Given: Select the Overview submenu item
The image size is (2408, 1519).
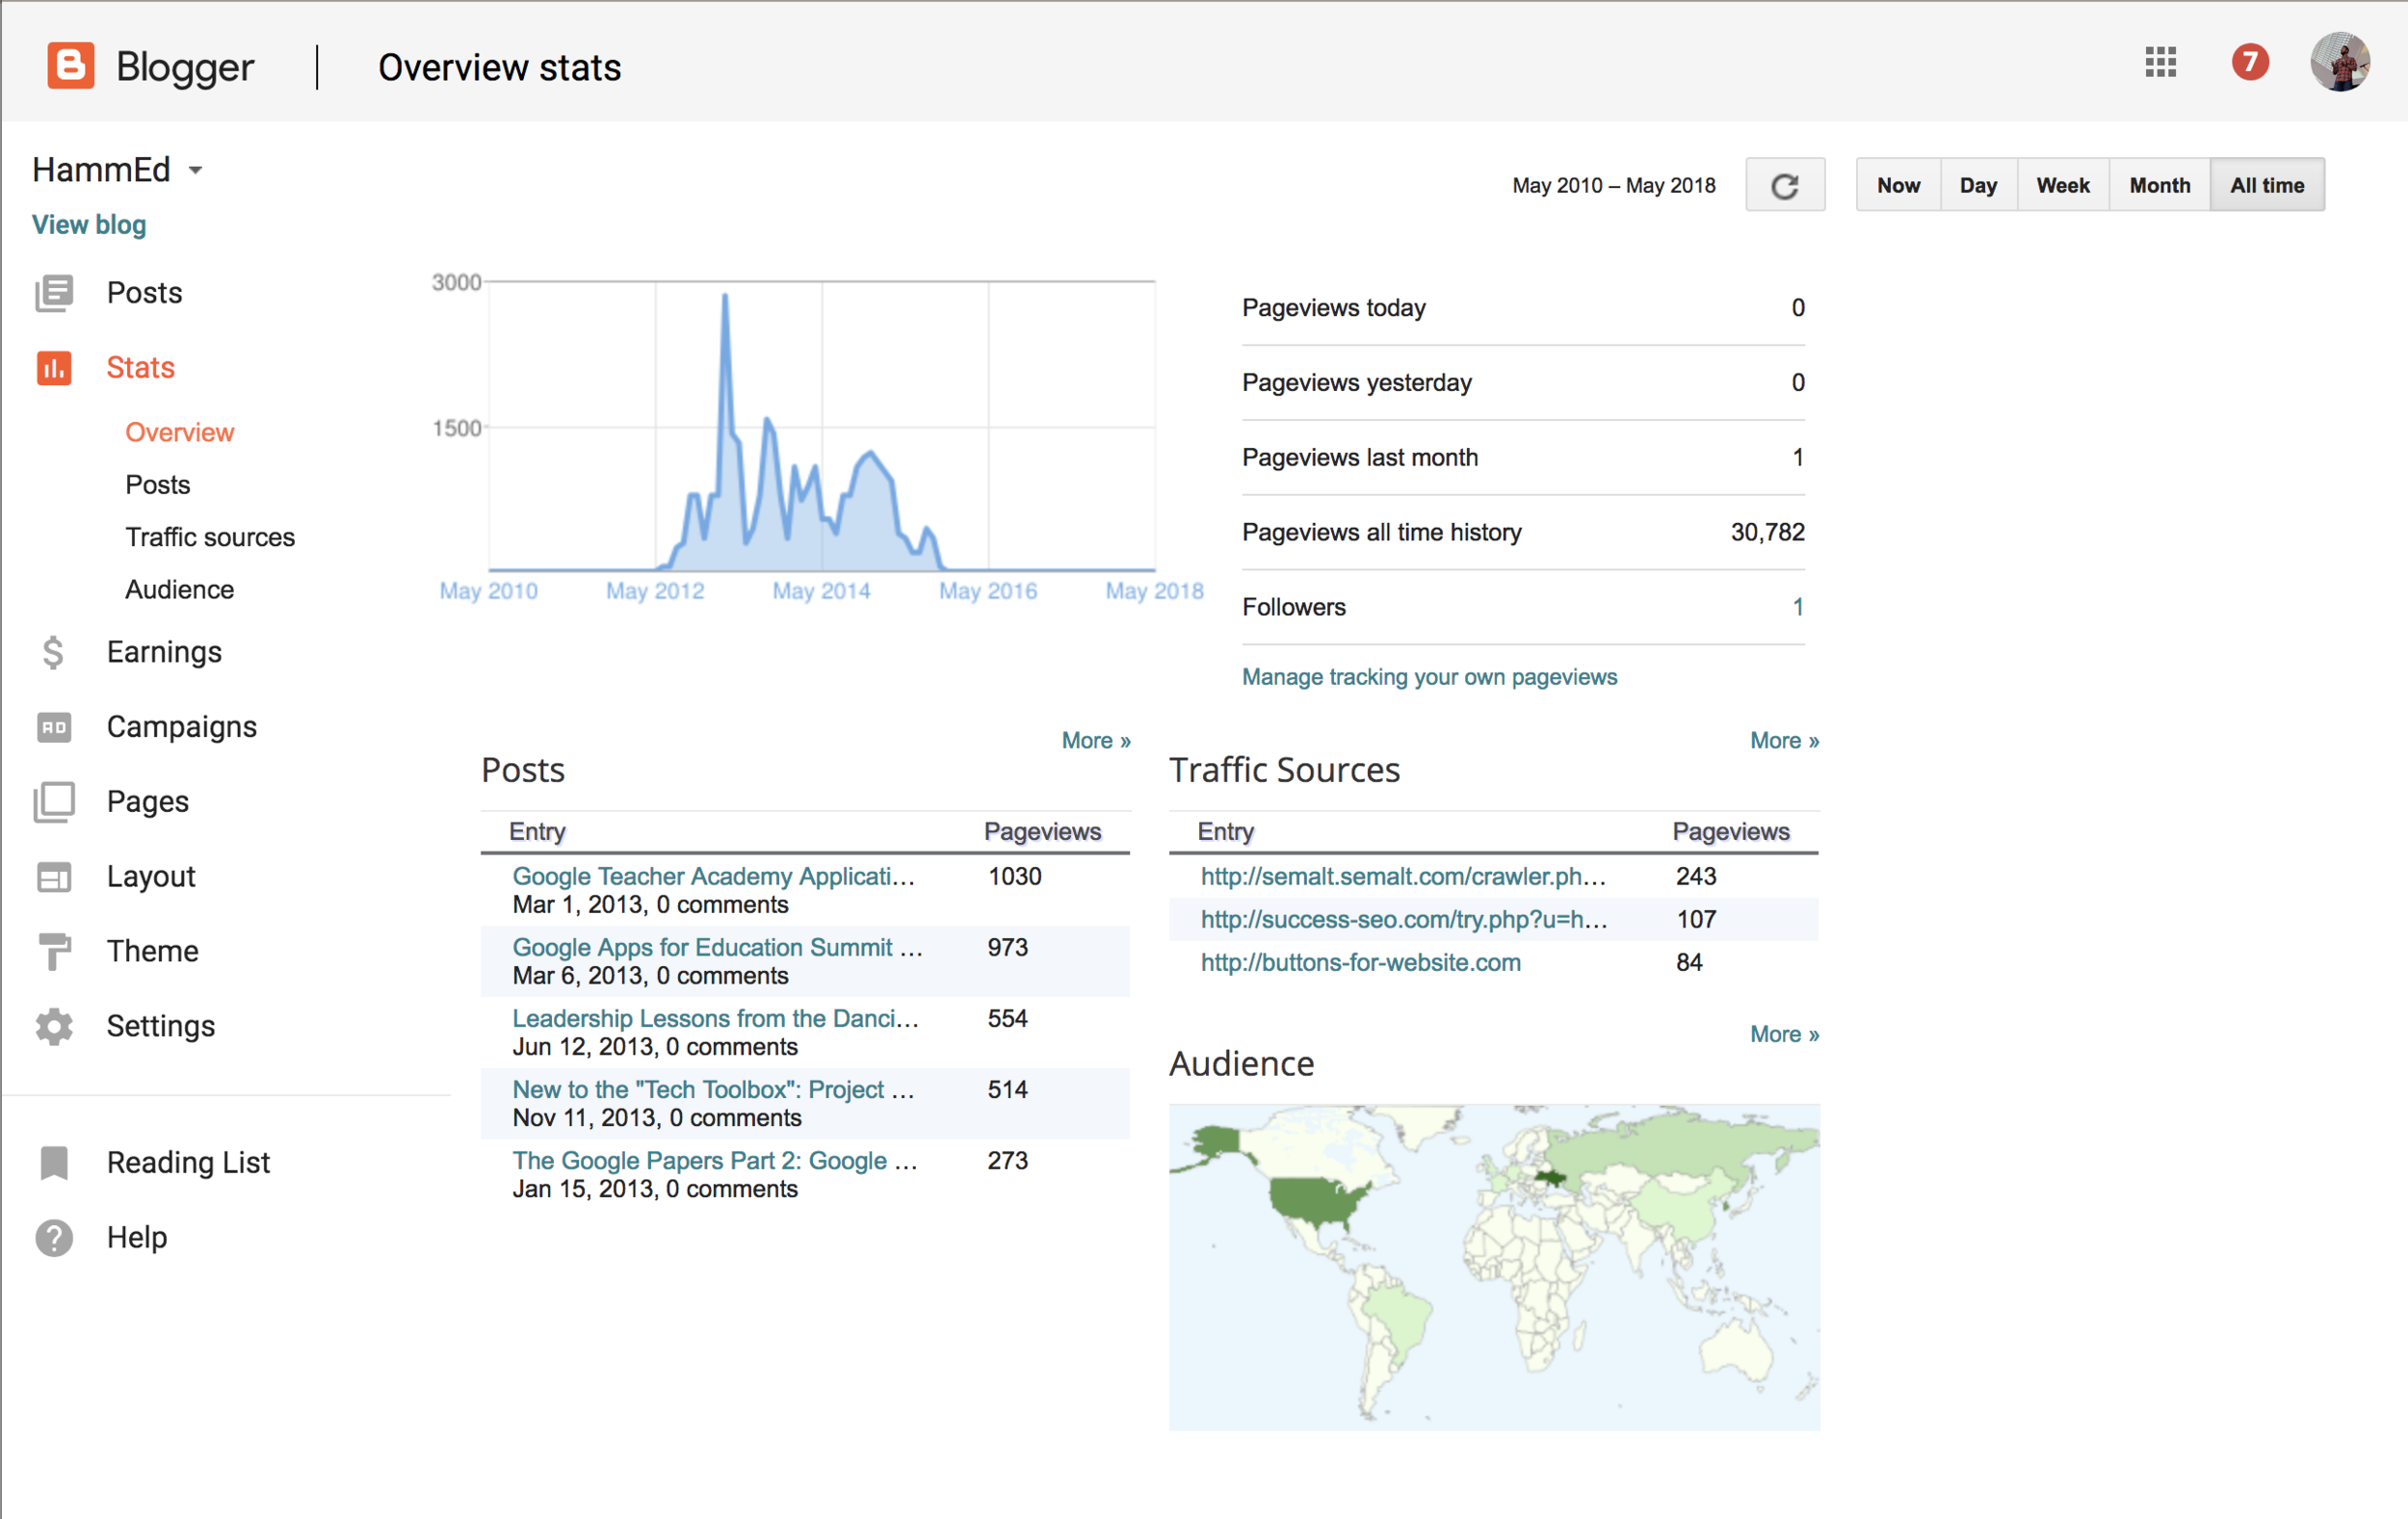Looking at the screenshot, I should pos(180,432).
